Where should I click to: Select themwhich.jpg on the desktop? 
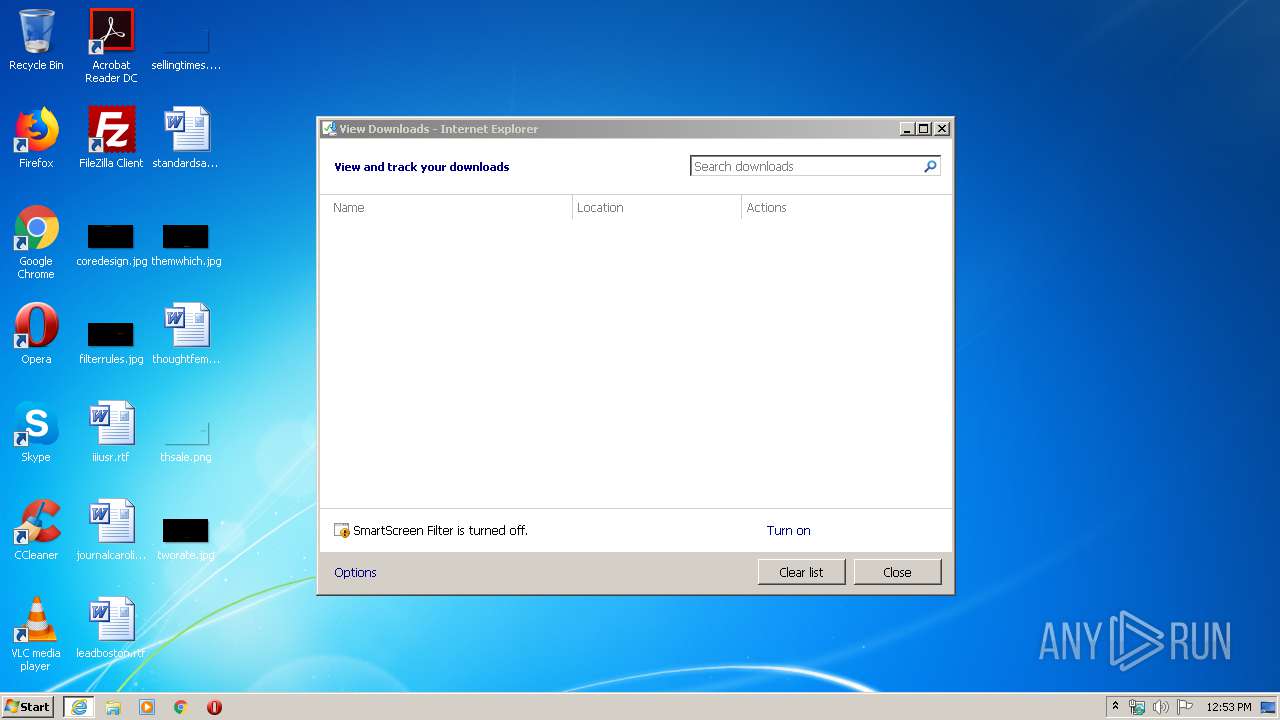point(186,245)
